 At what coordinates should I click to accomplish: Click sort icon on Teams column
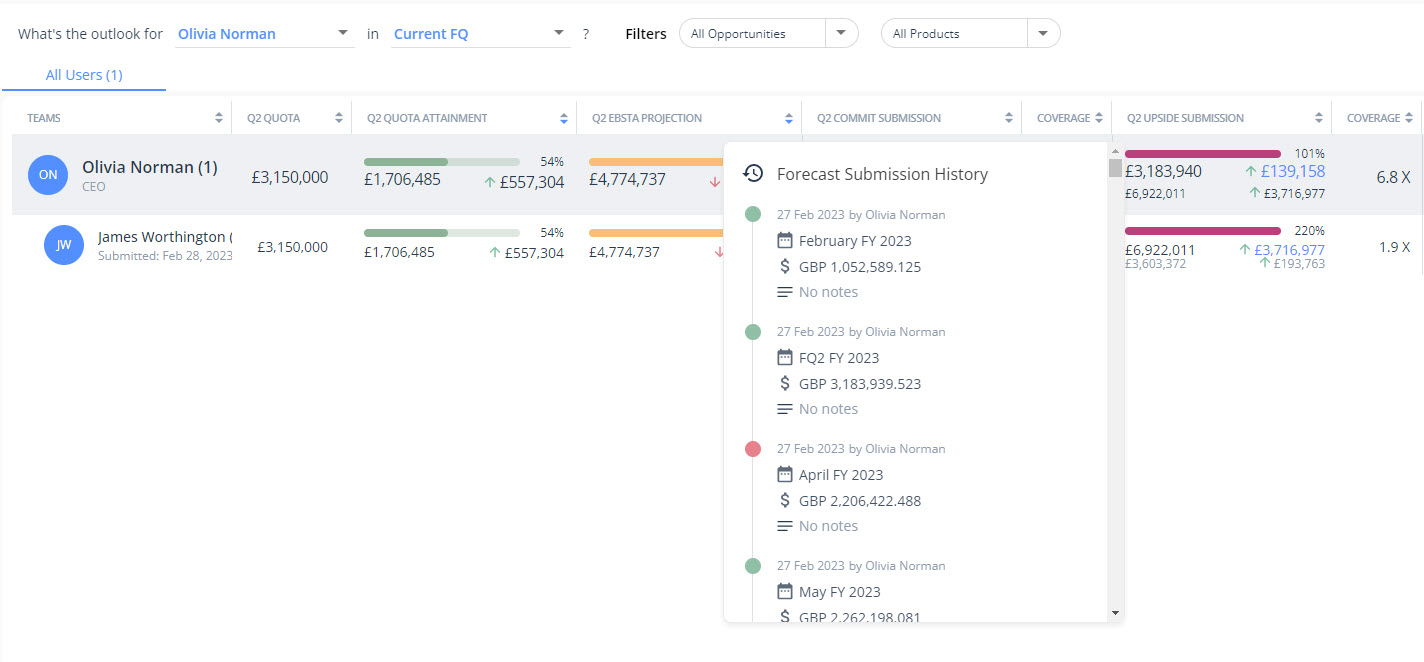(x=219, y=118)
